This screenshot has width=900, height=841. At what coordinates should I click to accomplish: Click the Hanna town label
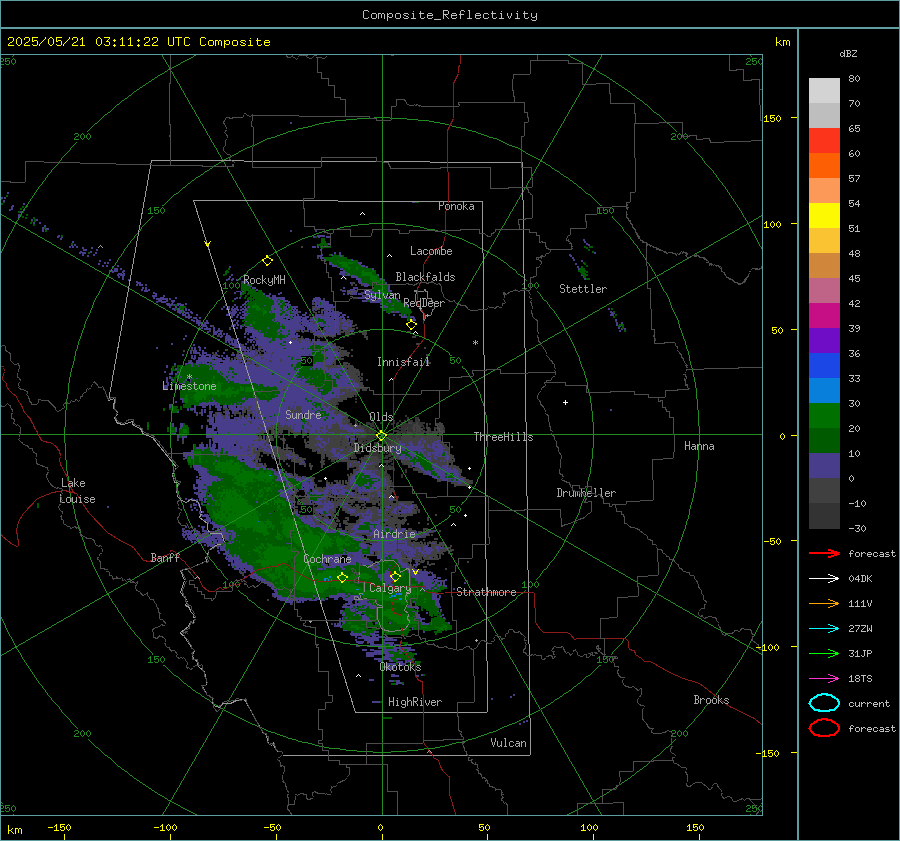click(x=699, y=446)
